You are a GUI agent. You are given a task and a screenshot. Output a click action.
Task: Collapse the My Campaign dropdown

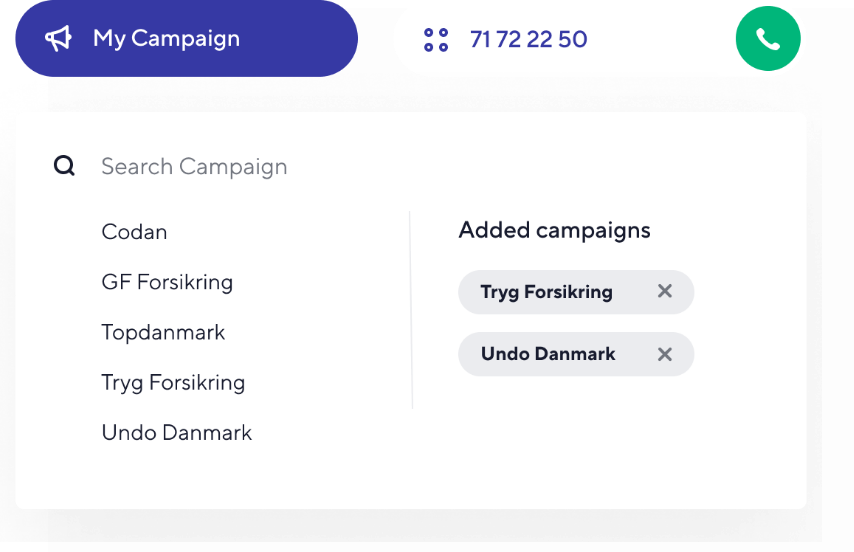pos(186,39)
